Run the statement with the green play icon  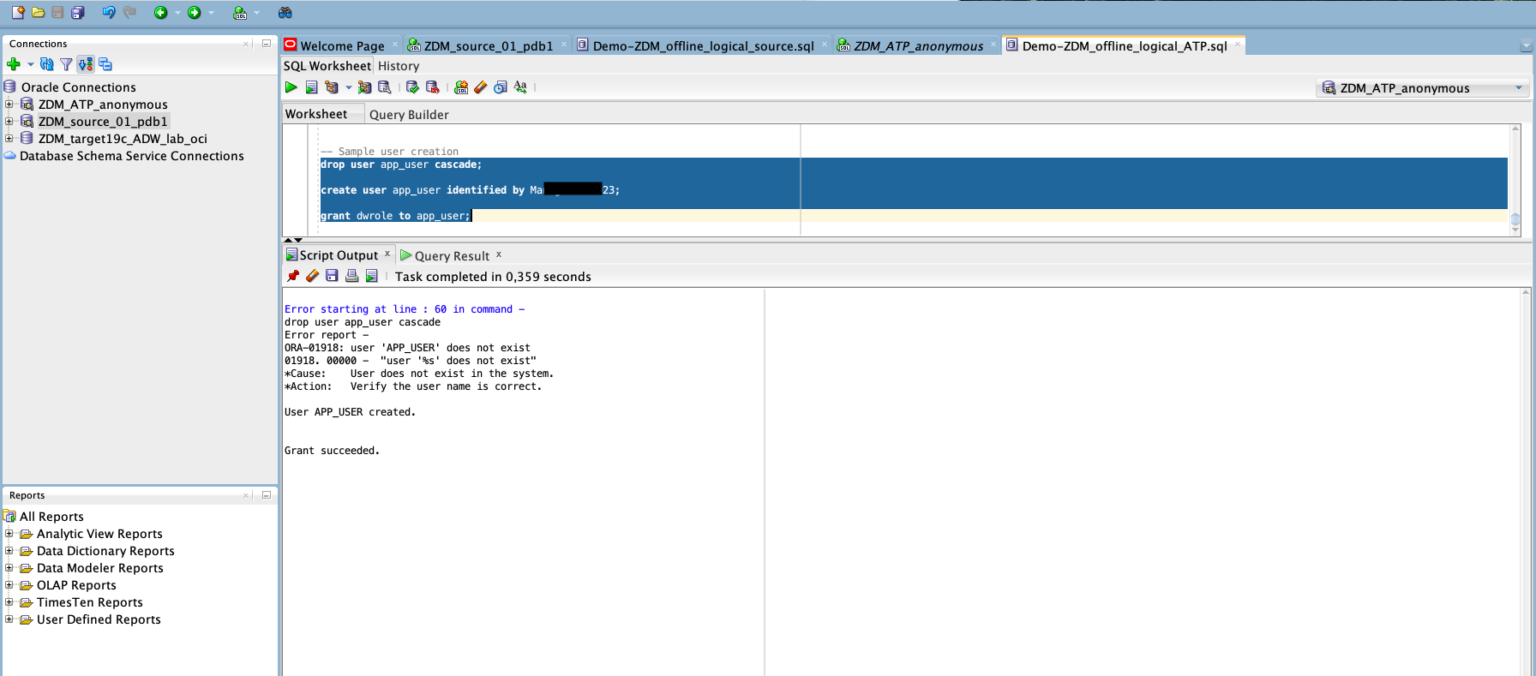(x=291, y=88)
